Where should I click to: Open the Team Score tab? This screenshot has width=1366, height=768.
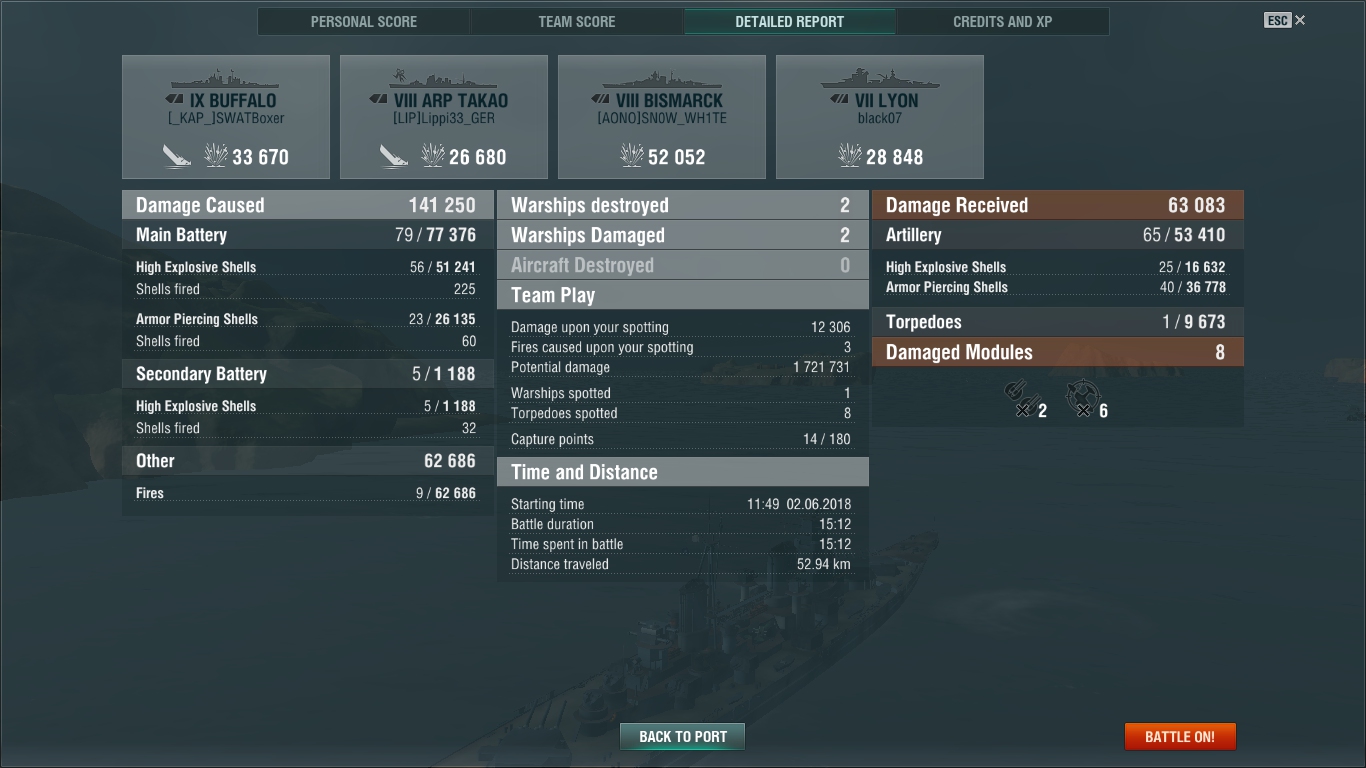[577, 21]
